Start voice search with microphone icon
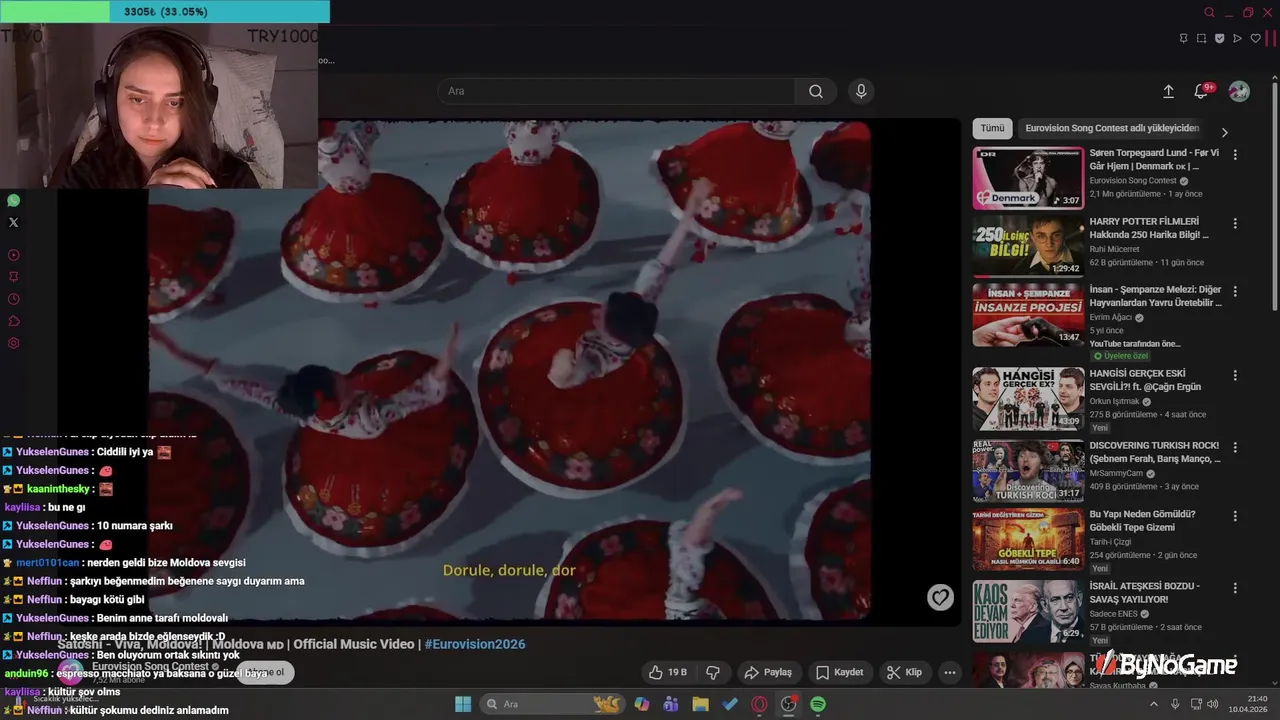 click(861, 91)
